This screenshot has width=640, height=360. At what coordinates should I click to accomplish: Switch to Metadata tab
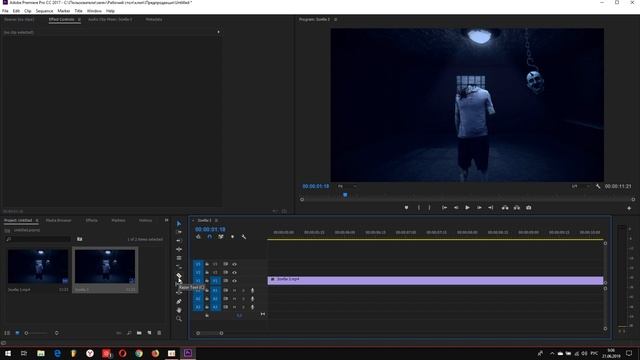tap(154, 19)
